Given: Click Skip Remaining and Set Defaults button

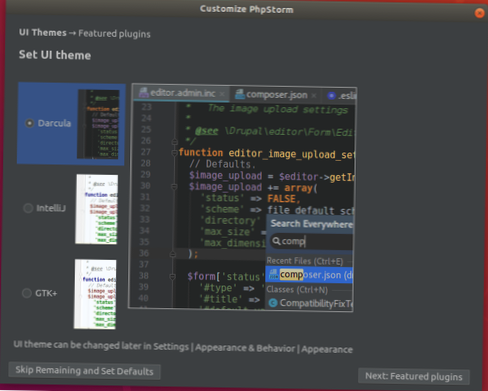Looking at the screenshot, I should click(x=85, y=371).
